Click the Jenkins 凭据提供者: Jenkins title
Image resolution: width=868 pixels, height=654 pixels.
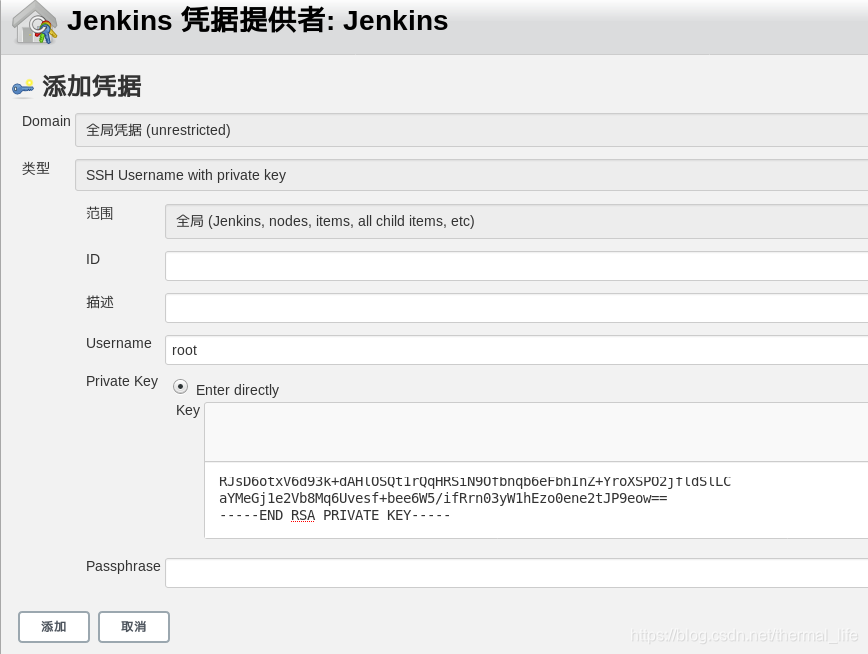point(257,21)
